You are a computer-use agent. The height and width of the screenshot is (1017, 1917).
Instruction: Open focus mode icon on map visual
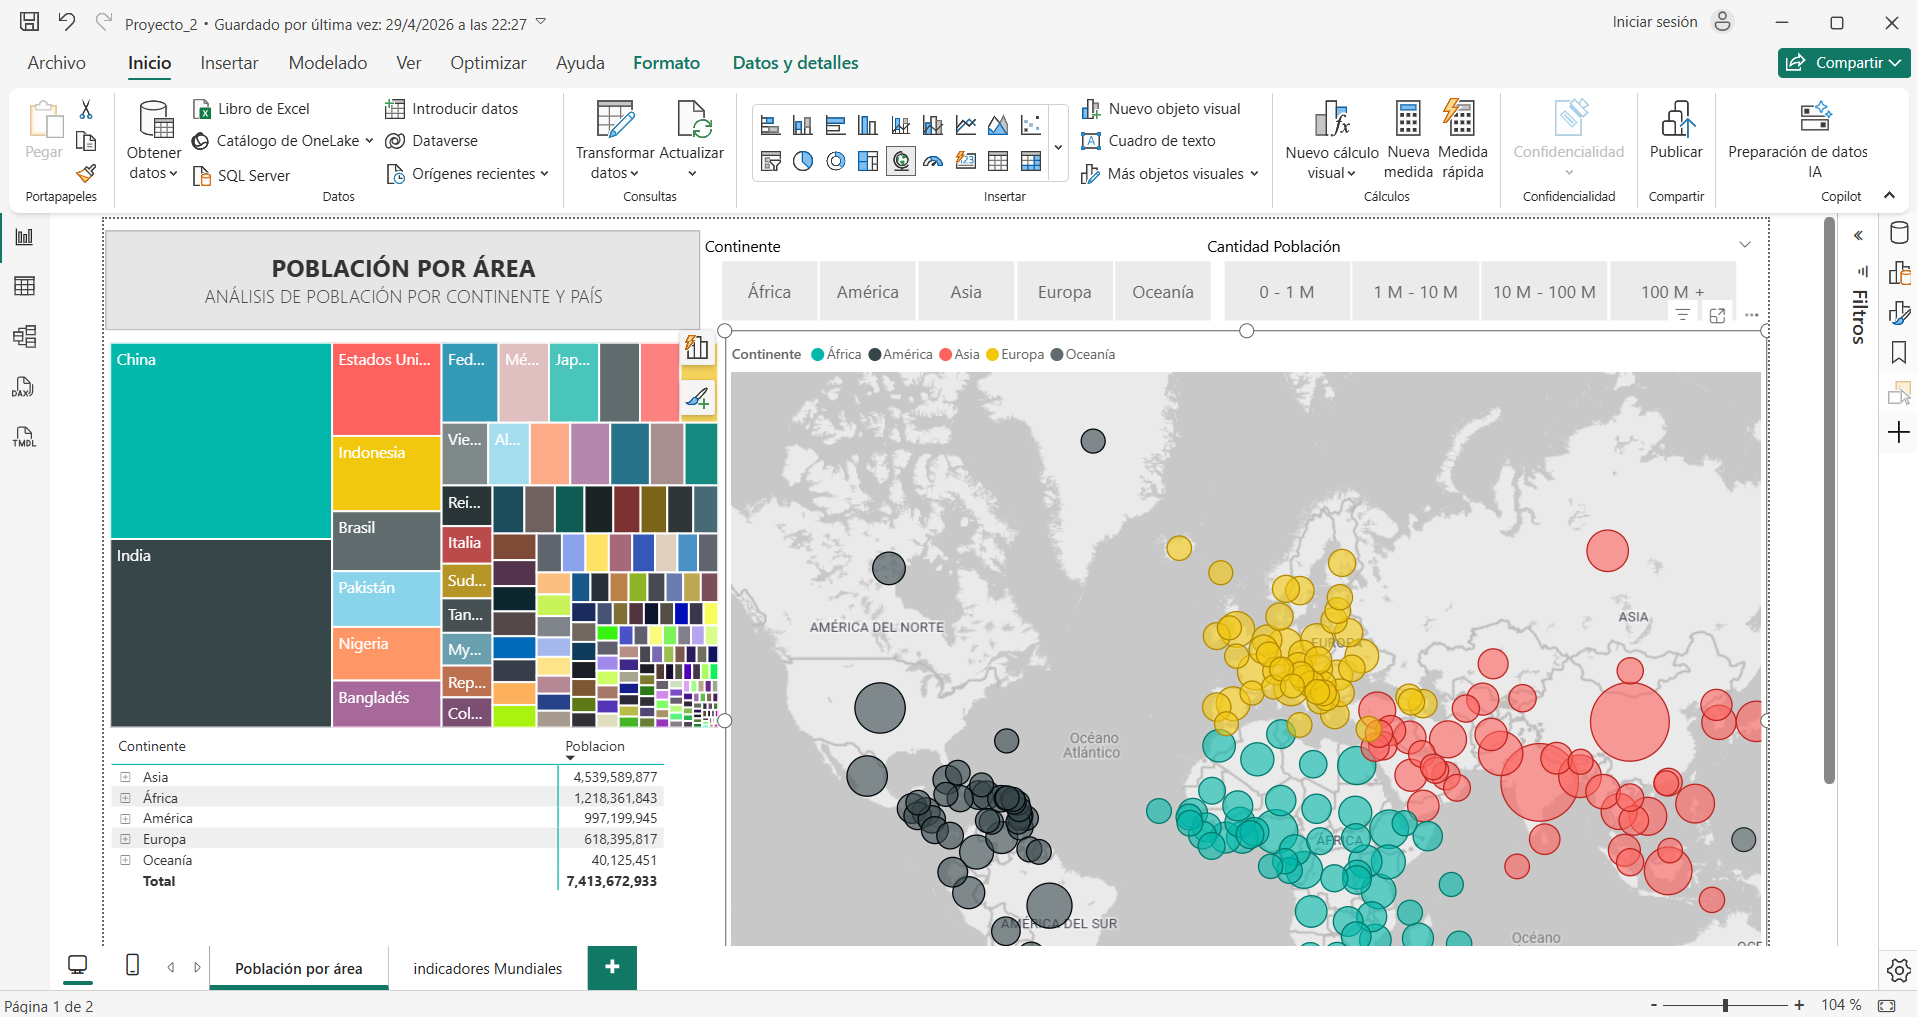[x=1717, y=315]
